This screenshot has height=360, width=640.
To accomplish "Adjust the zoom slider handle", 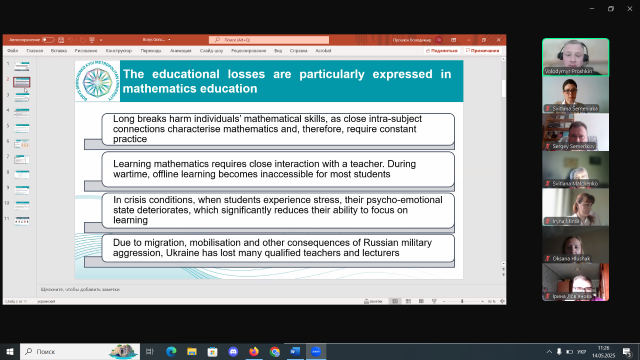I will (x=462, y=301).
